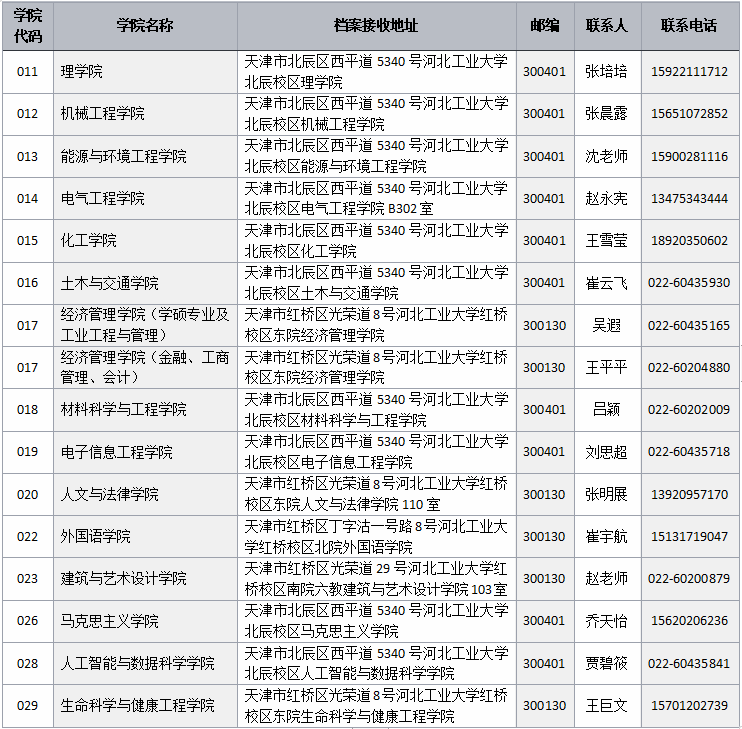The width and height of the screenshot is (742, 729).
Task: Click contact name 吴遐
Action: coord(607,325)
